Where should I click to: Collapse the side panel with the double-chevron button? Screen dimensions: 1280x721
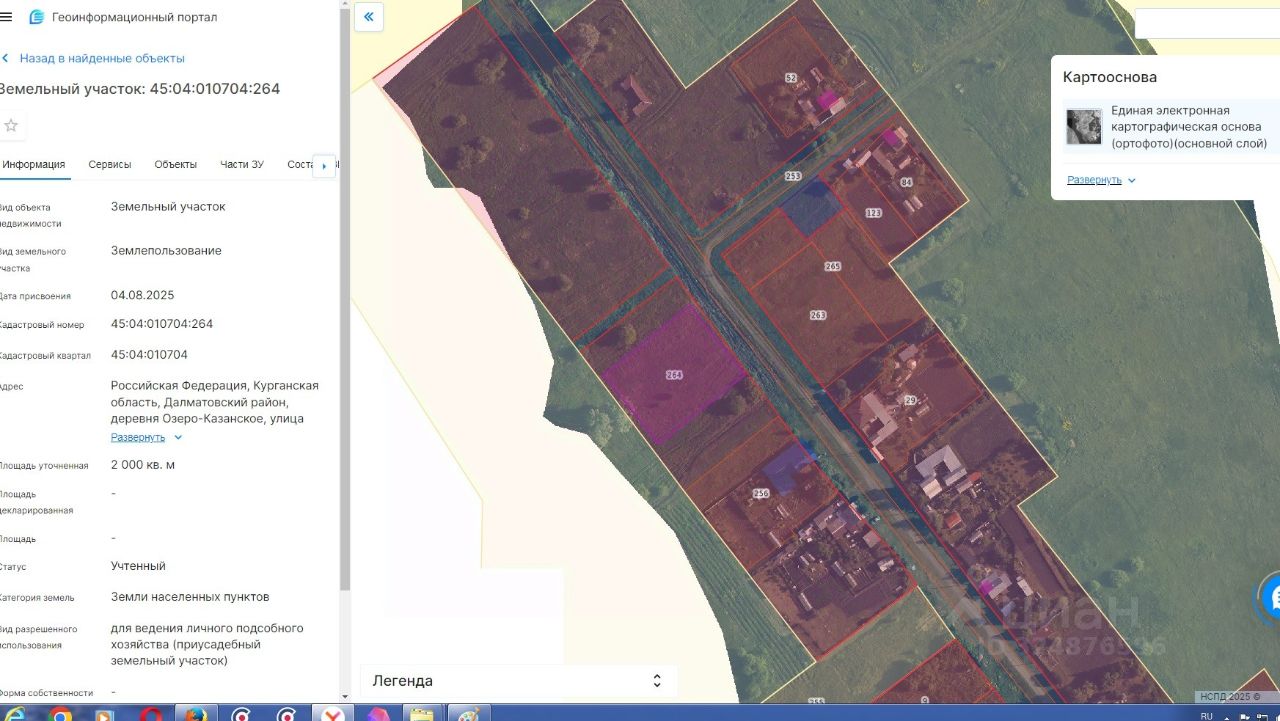(369, 17)
